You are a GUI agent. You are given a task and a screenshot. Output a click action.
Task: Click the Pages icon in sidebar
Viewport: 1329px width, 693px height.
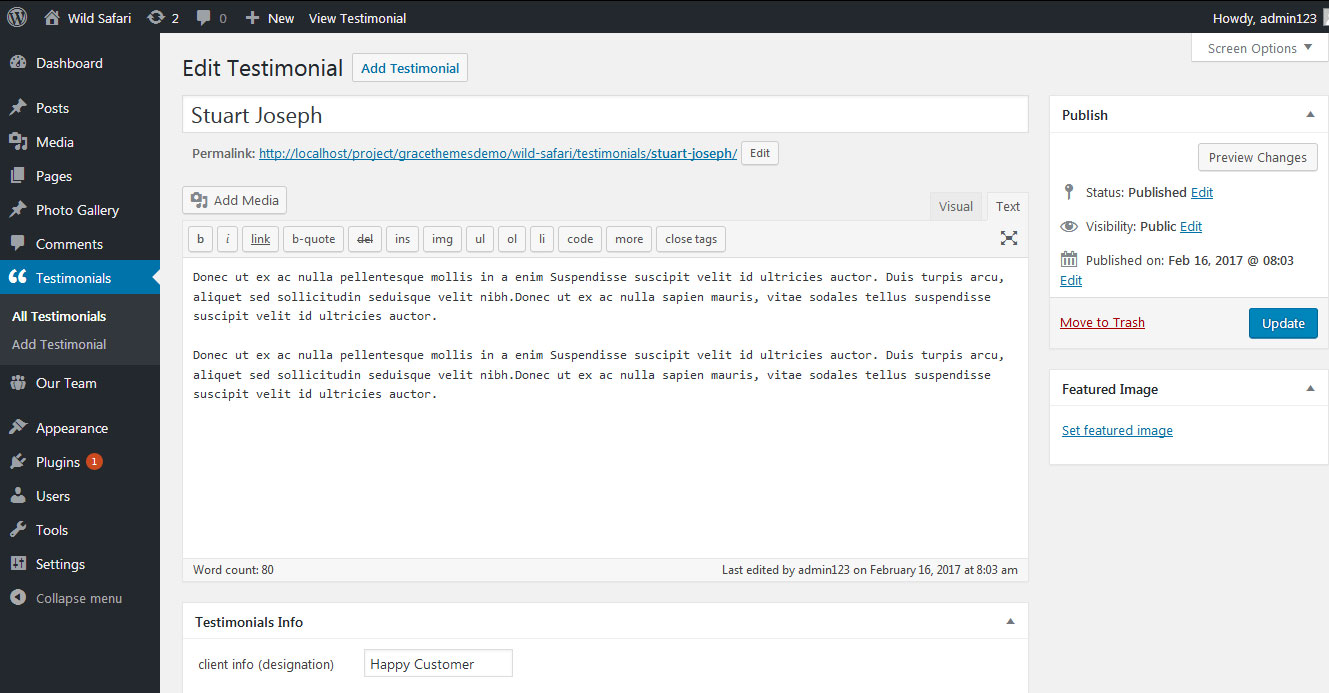[x=18, y=176]
